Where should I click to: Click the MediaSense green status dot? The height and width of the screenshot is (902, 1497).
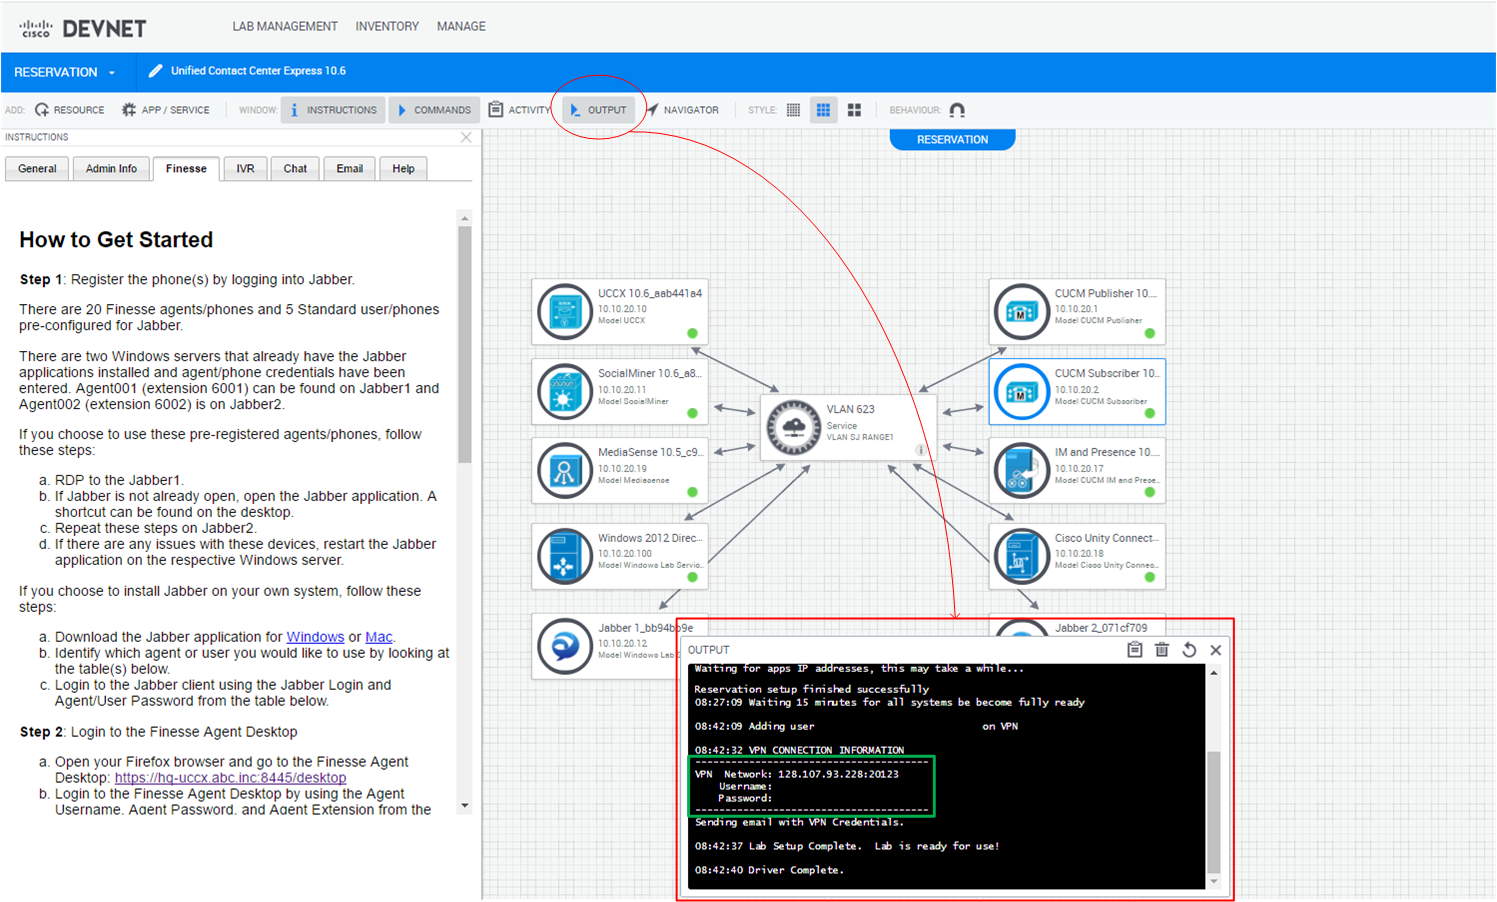[692, 492]
